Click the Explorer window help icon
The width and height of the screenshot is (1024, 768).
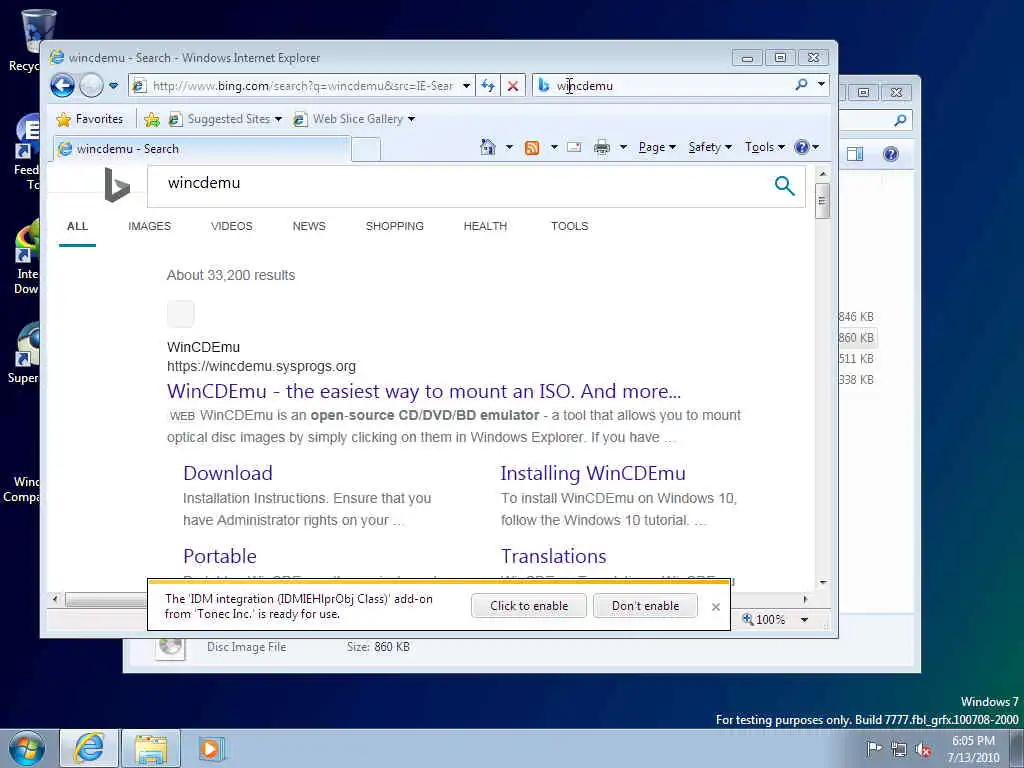[x=890, y=154]
